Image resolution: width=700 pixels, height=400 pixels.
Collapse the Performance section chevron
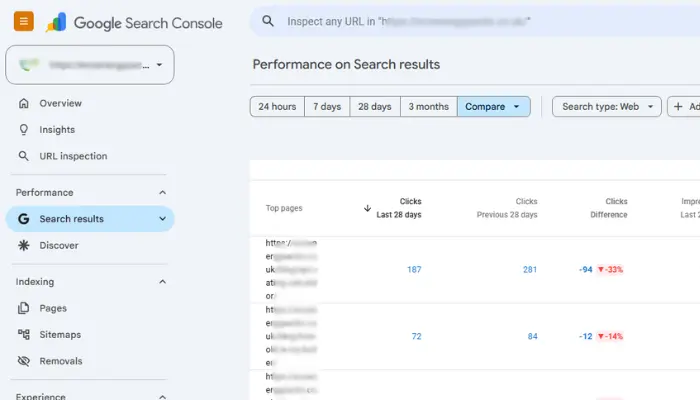(162, 192)
